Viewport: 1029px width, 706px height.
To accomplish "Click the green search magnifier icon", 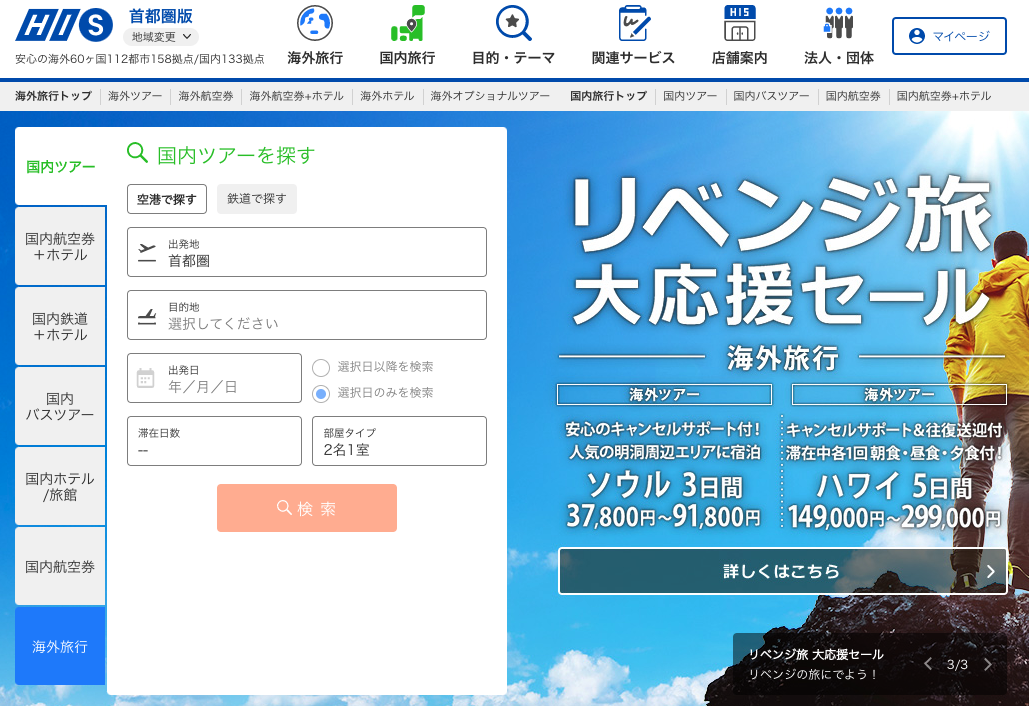I will point(137,153).
